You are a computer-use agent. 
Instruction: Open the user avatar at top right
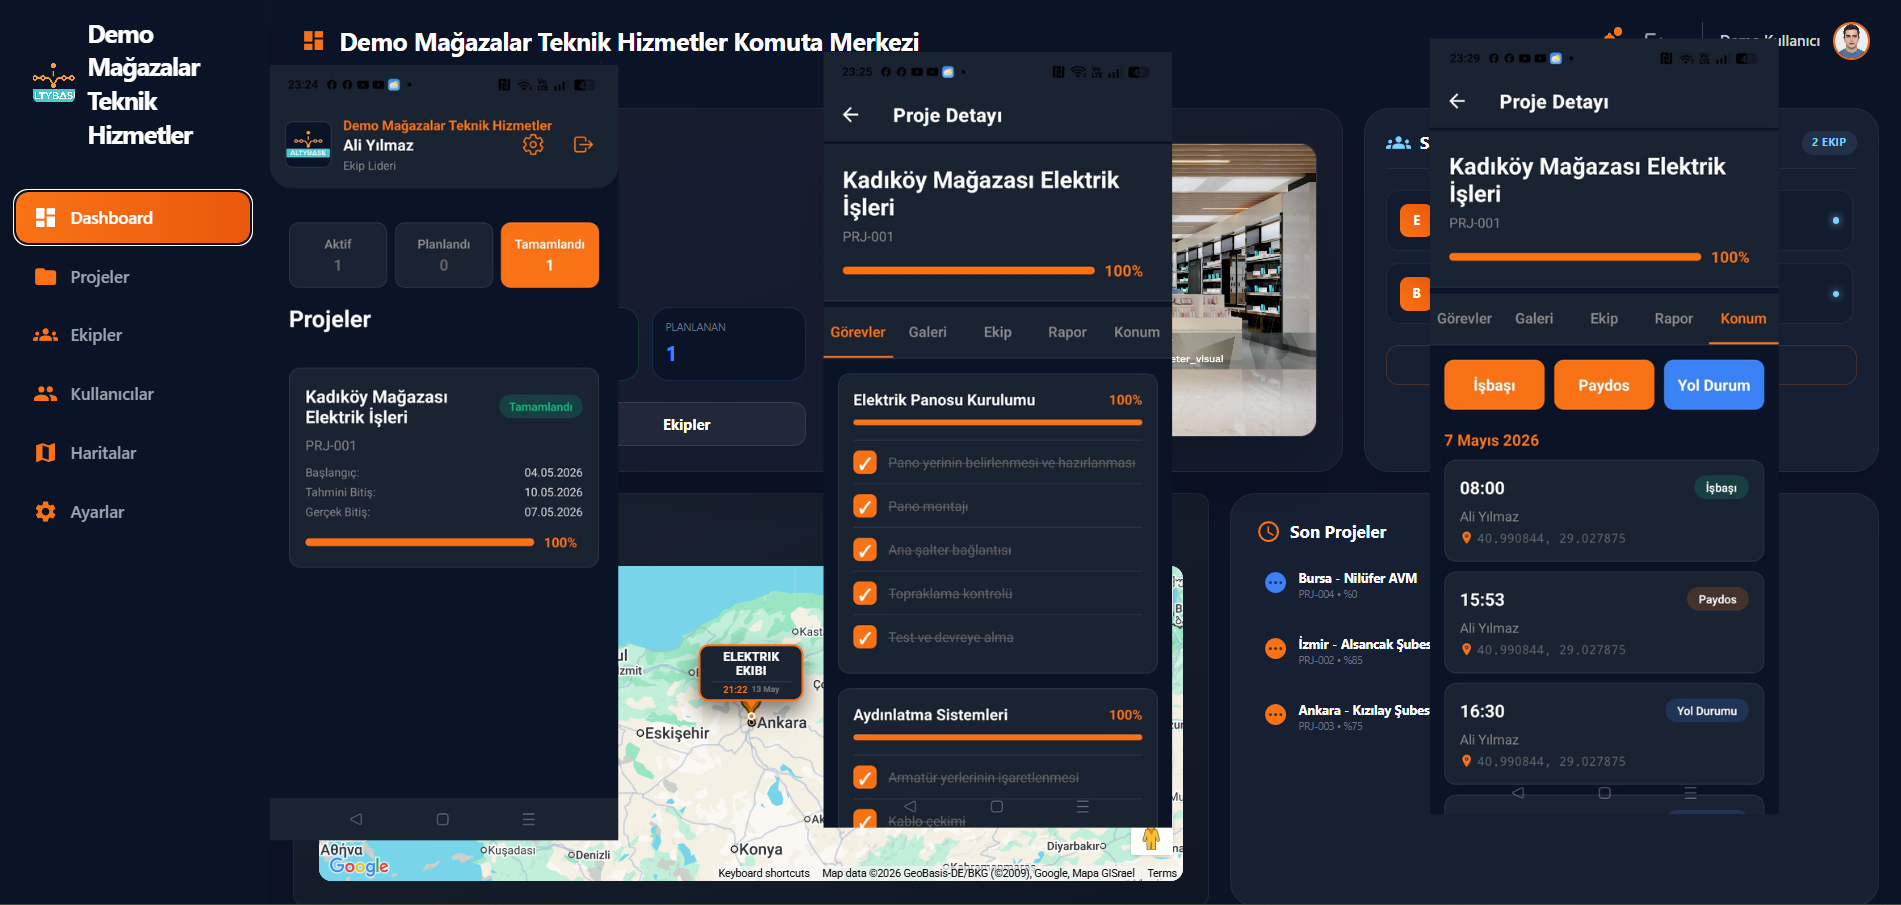tap(1851, 41)
